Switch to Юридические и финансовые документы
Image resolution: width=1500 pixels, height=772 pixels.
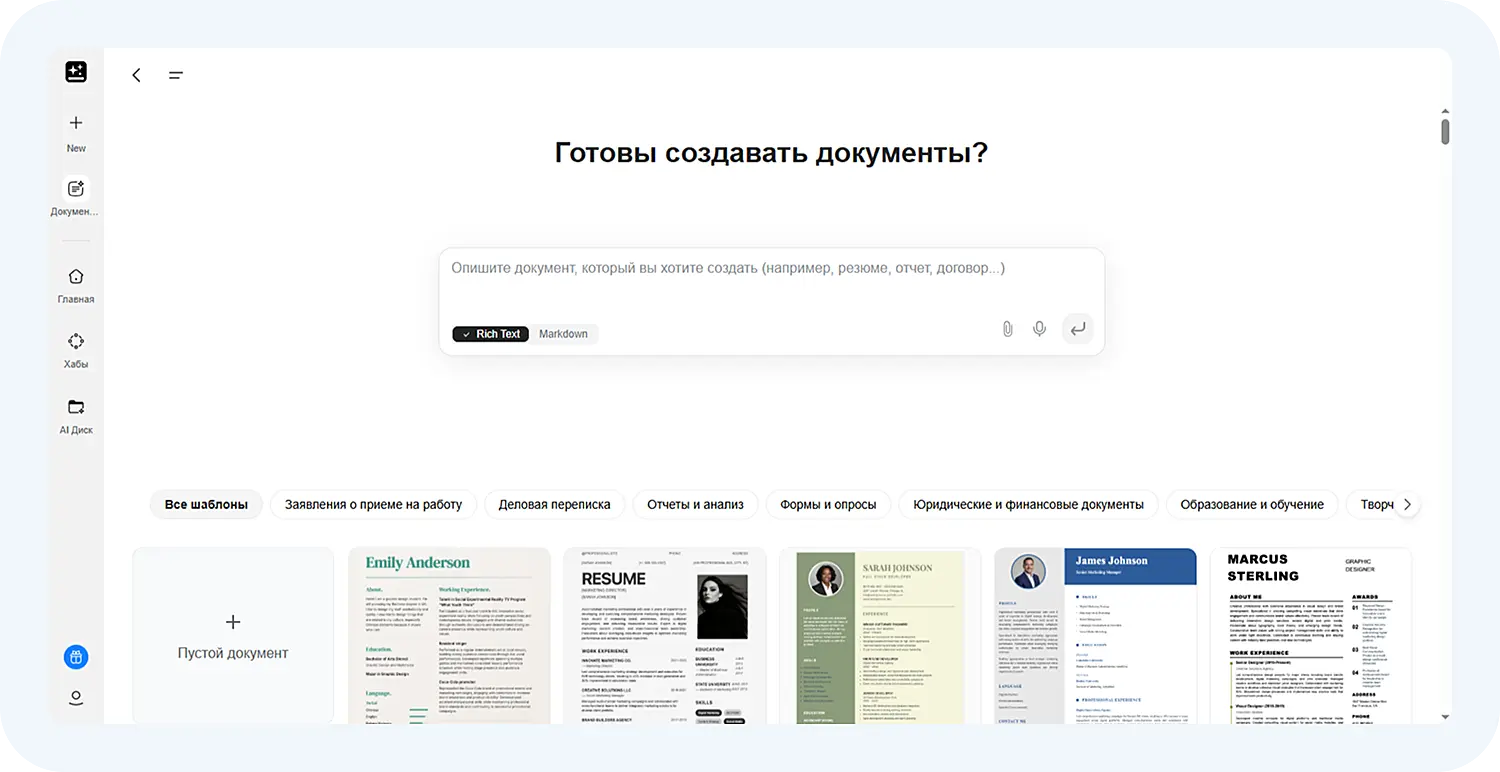click(x=1028, y=504)
